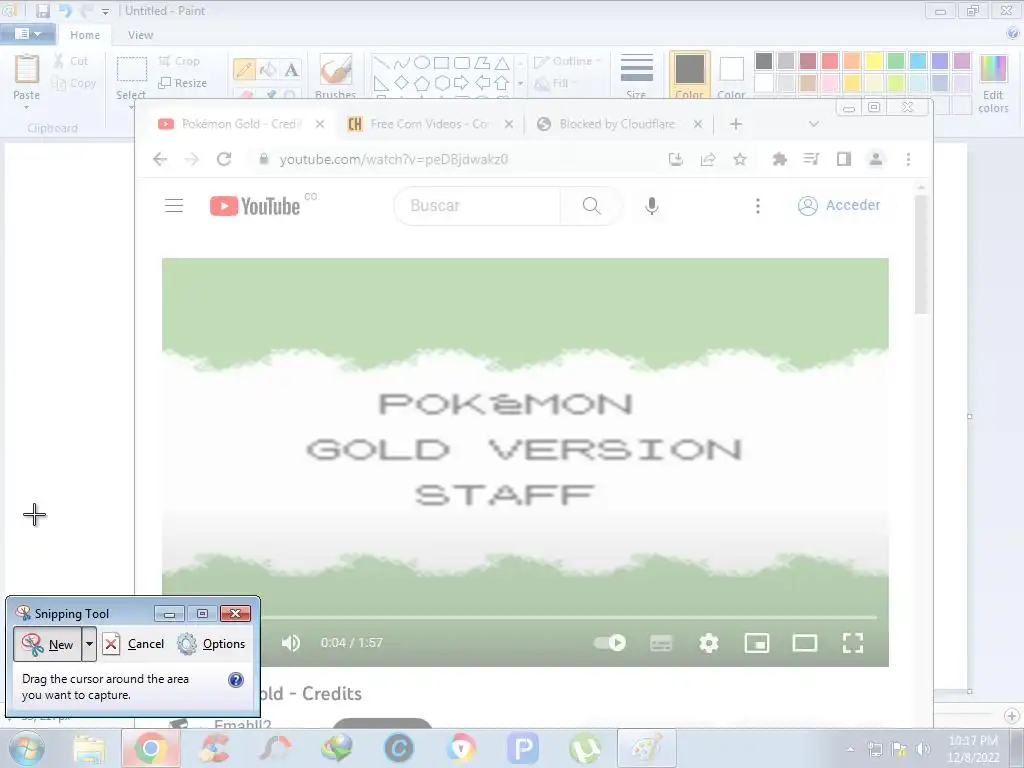Click the share page icon in address bar
This screenshot has width=1024, height=768.
click(x=708, y=159)
